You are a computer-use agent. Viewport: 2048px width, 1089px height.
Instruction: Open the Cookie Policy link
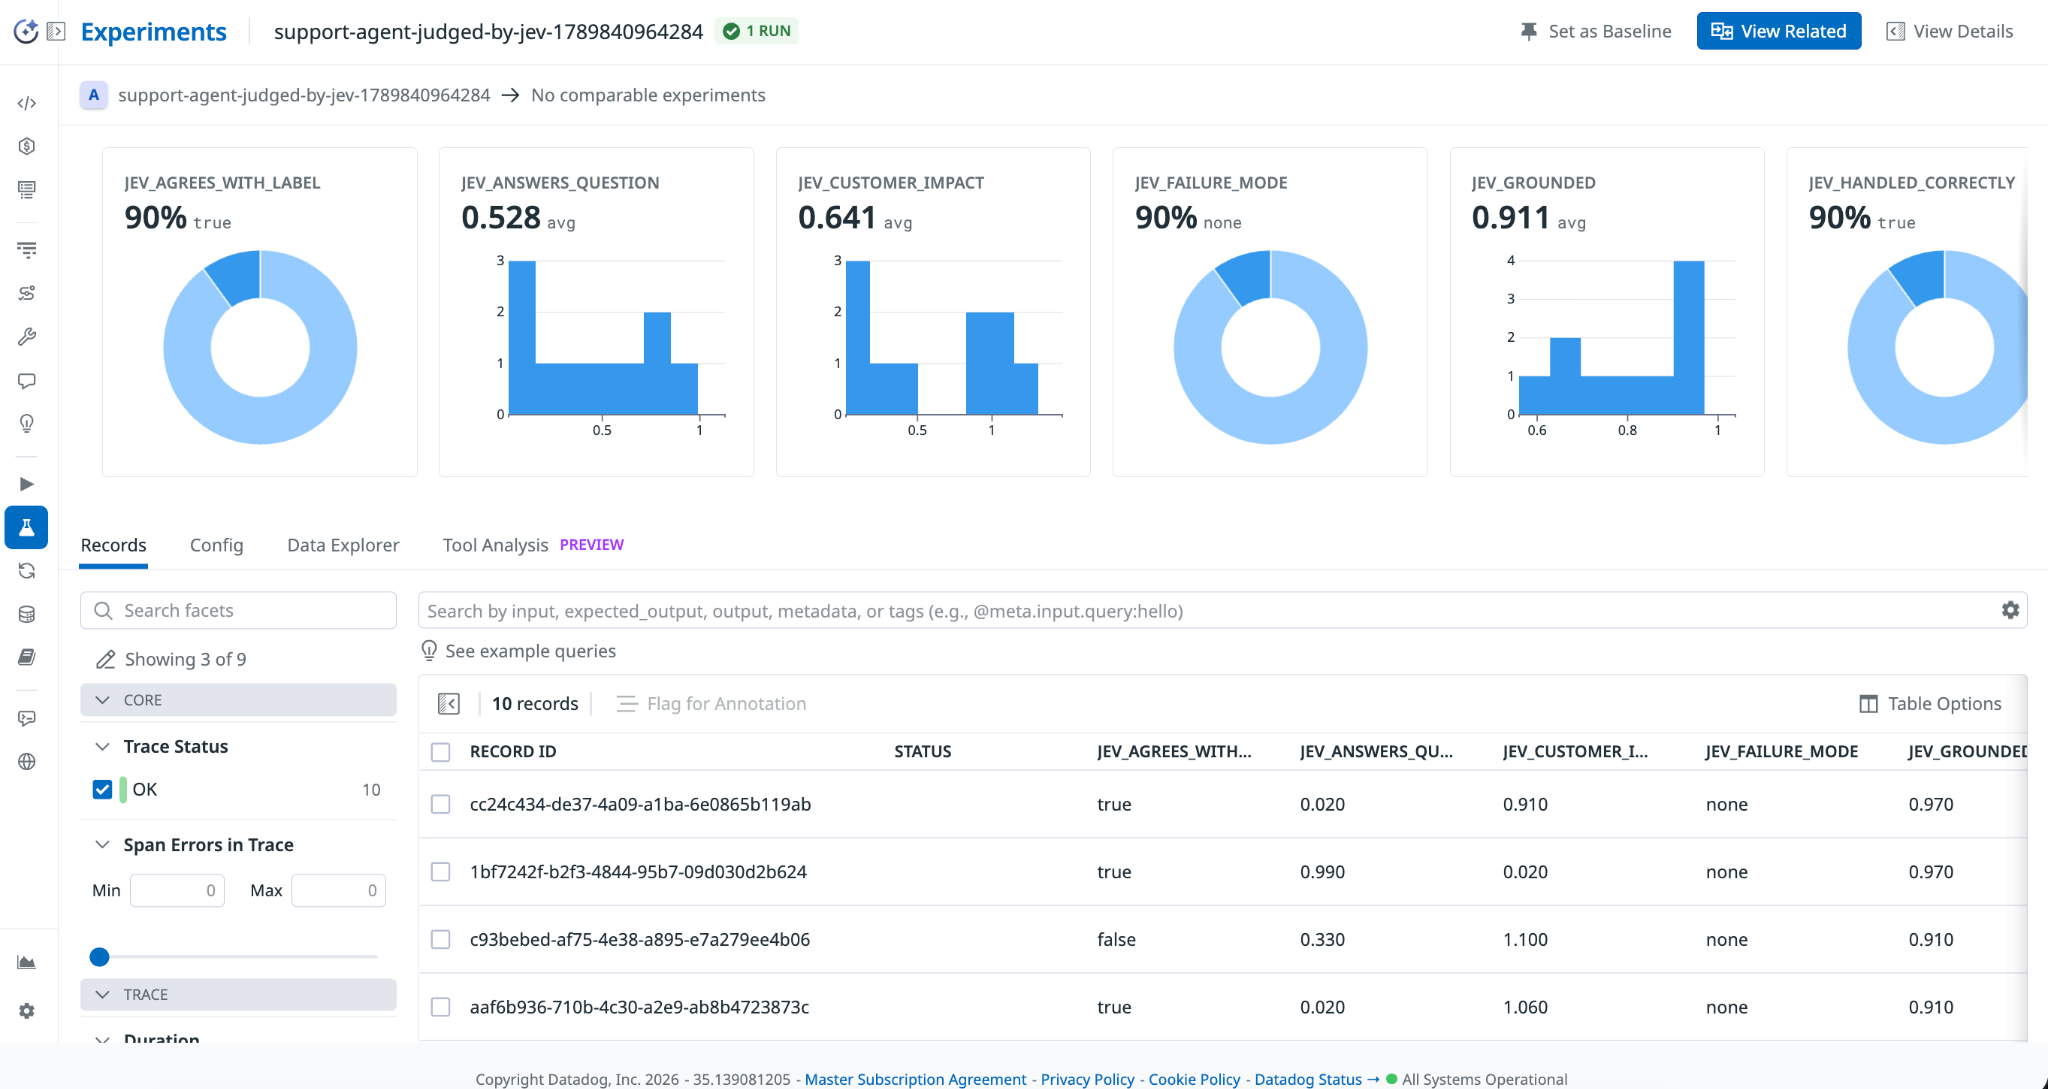pos(1194,1079)
